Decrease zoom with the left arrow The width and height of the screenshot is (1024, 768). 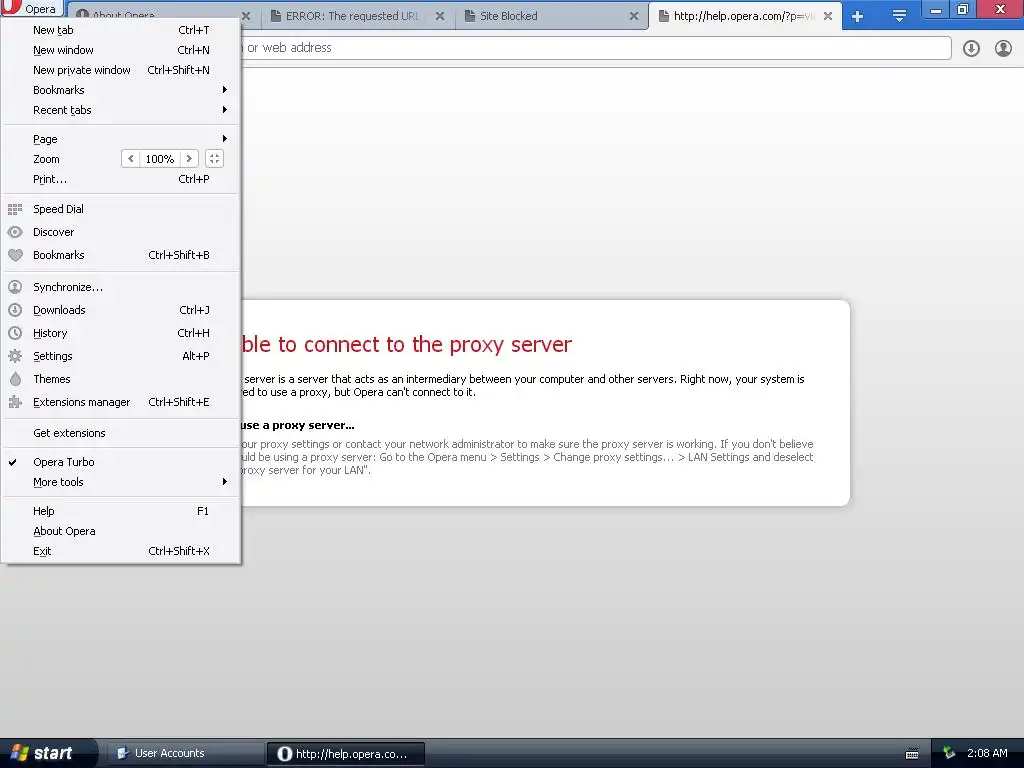[x=131, y=159]
